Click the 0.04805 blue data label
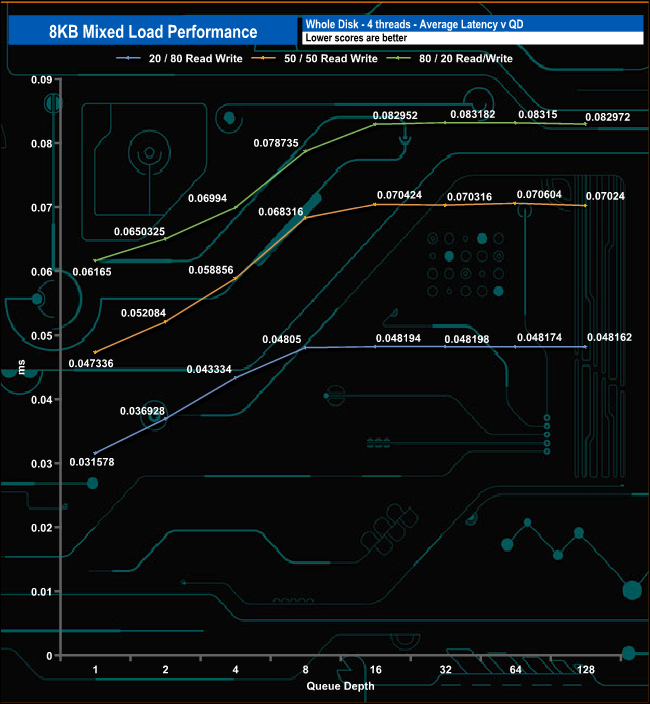 point(281,339)
